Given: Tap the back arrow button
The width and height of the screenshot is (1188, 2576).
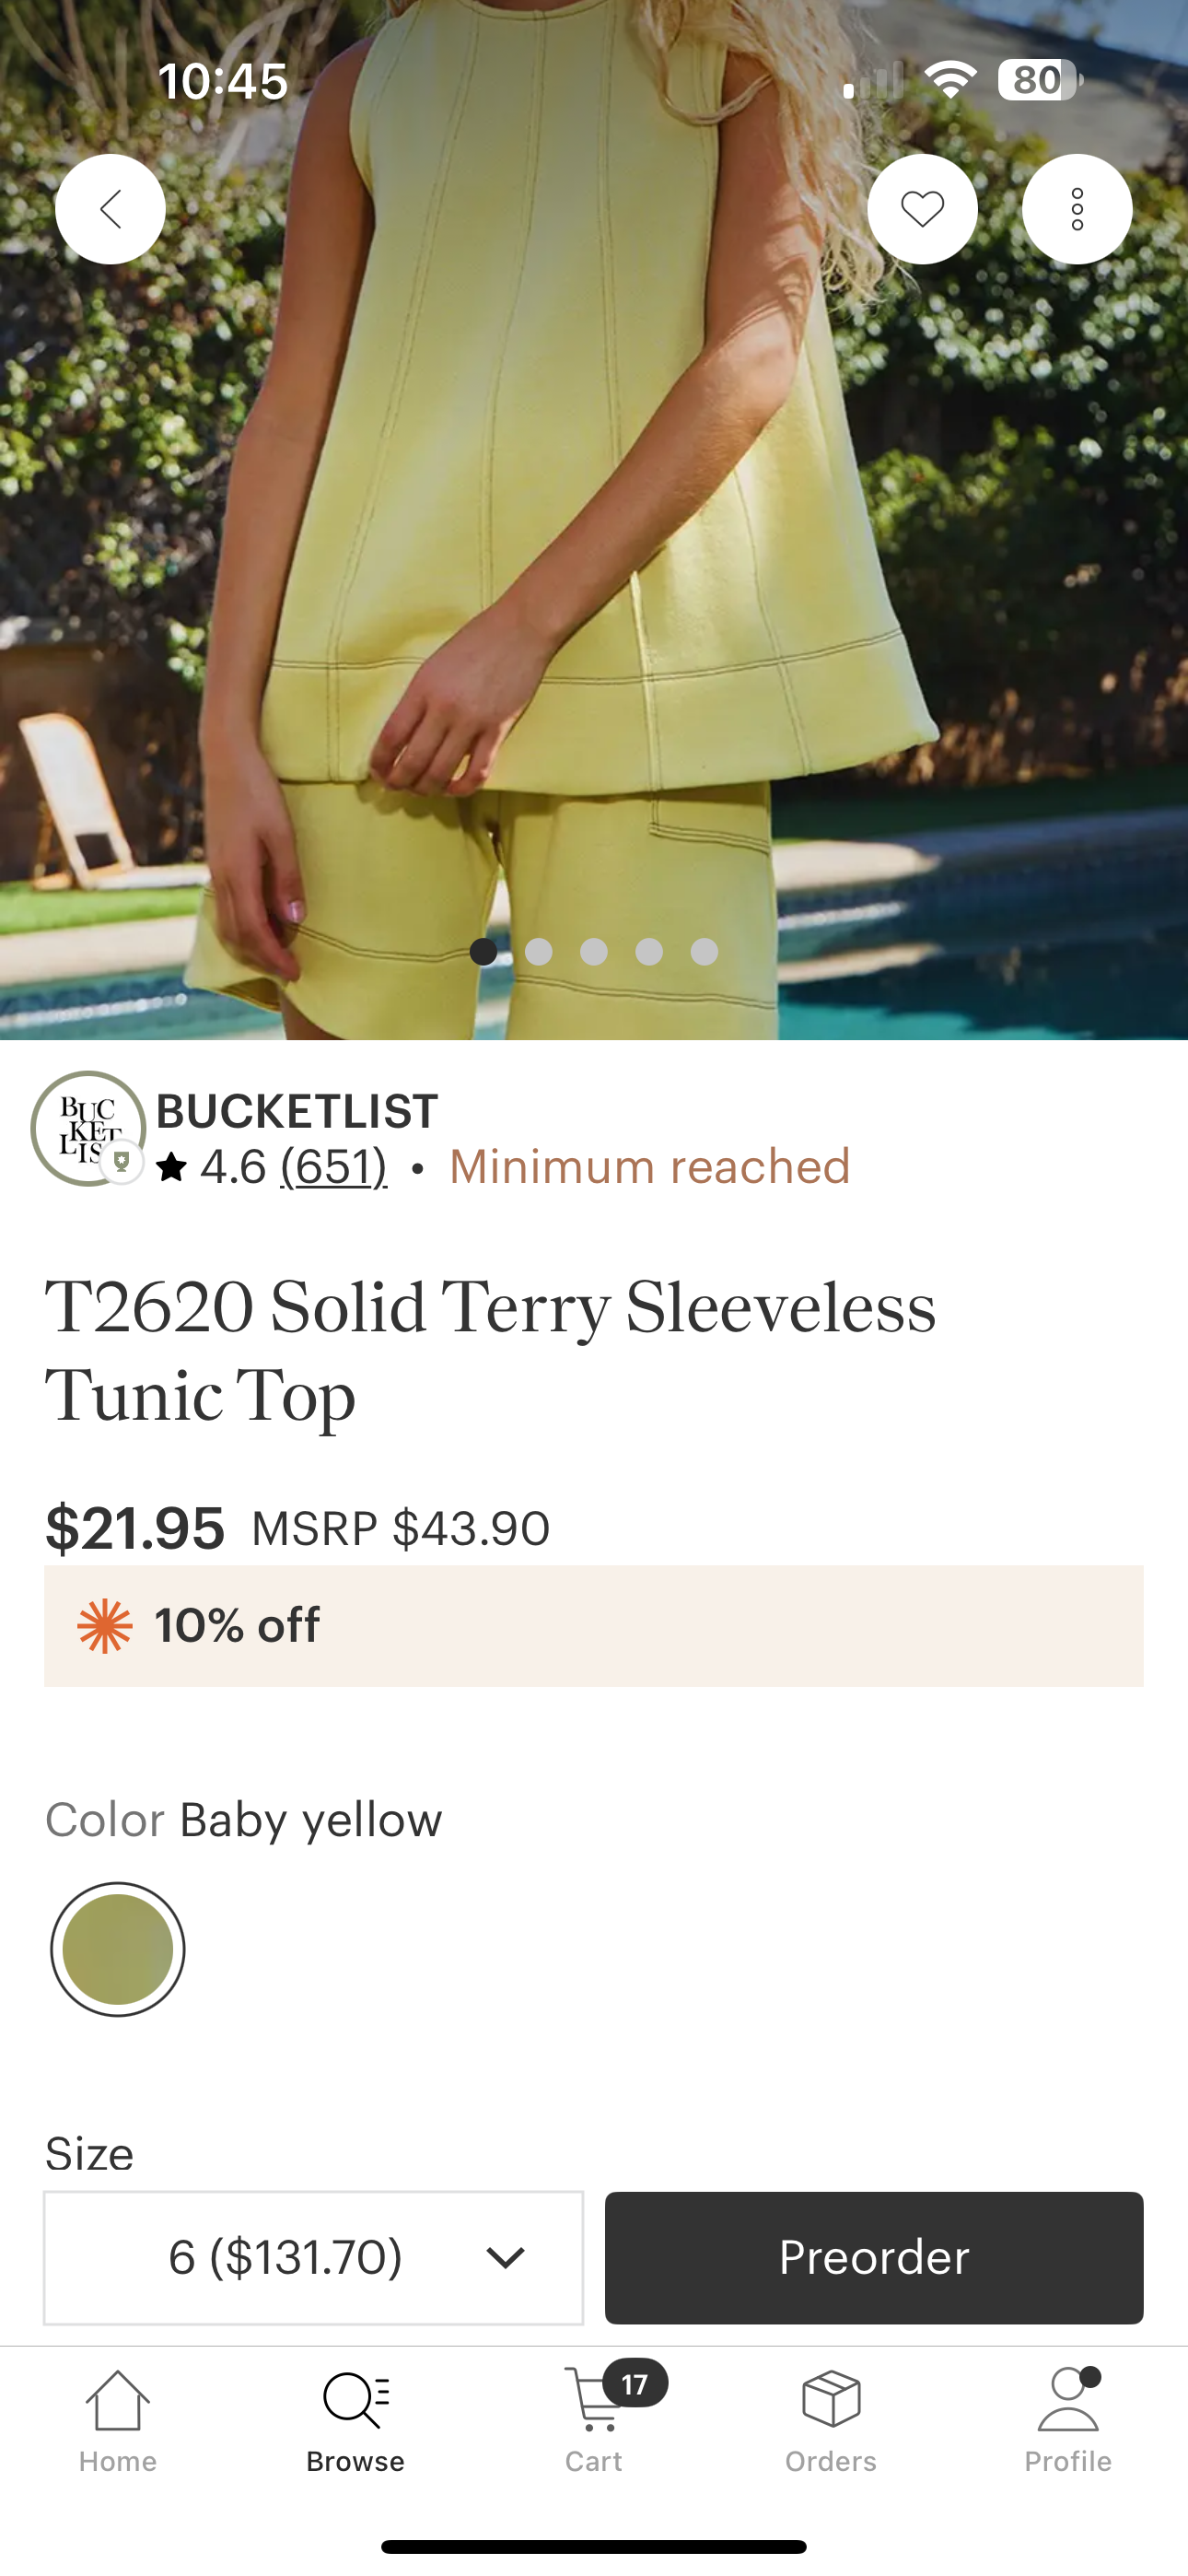Looking at the screenshot, I should [110, 209].
